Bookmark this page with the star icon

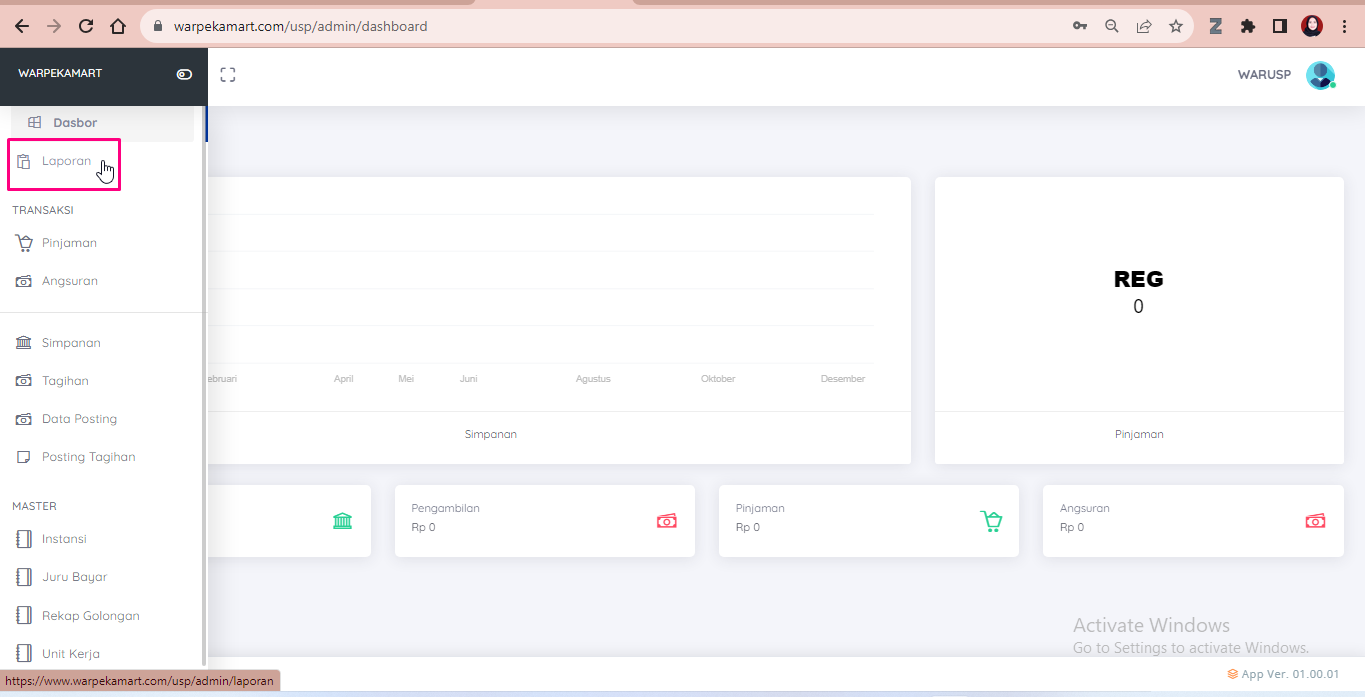(x=1176, y=26)
